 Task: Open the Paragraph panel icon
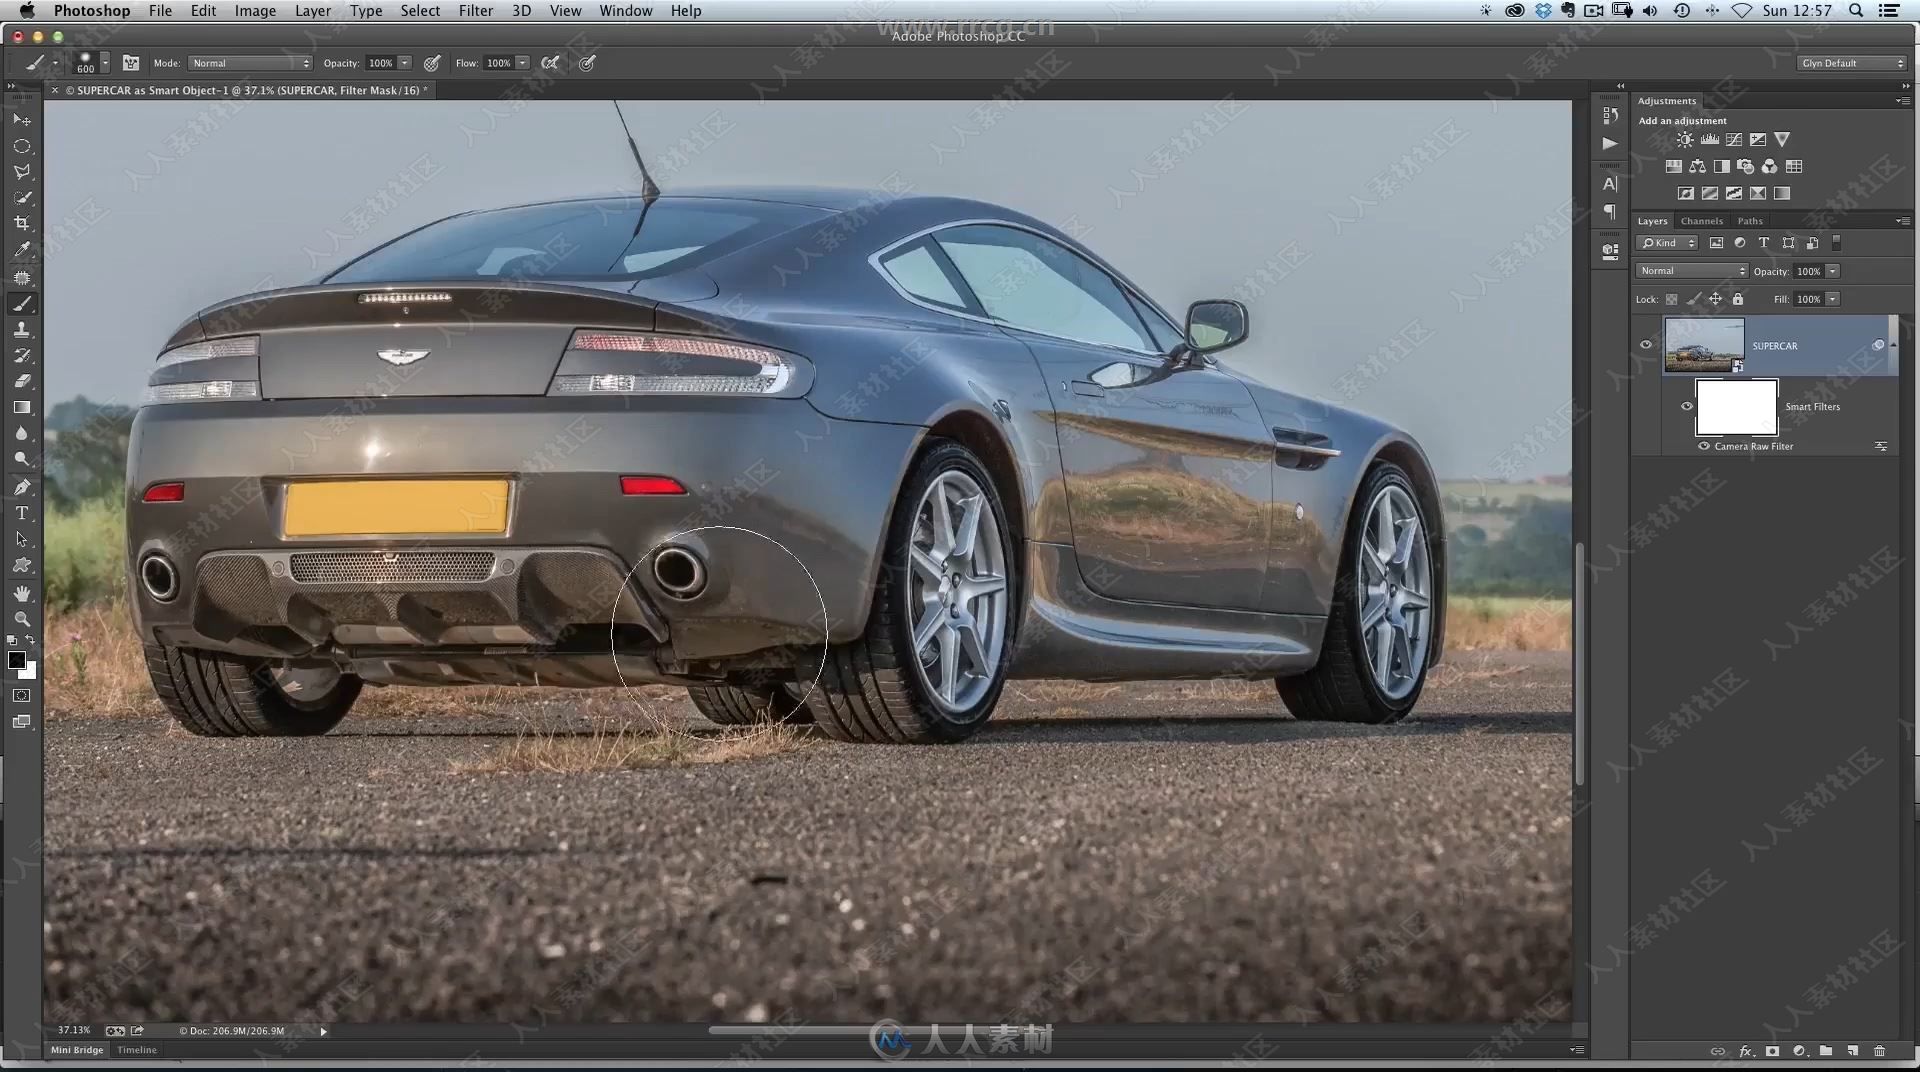[x=1610, y=211]
